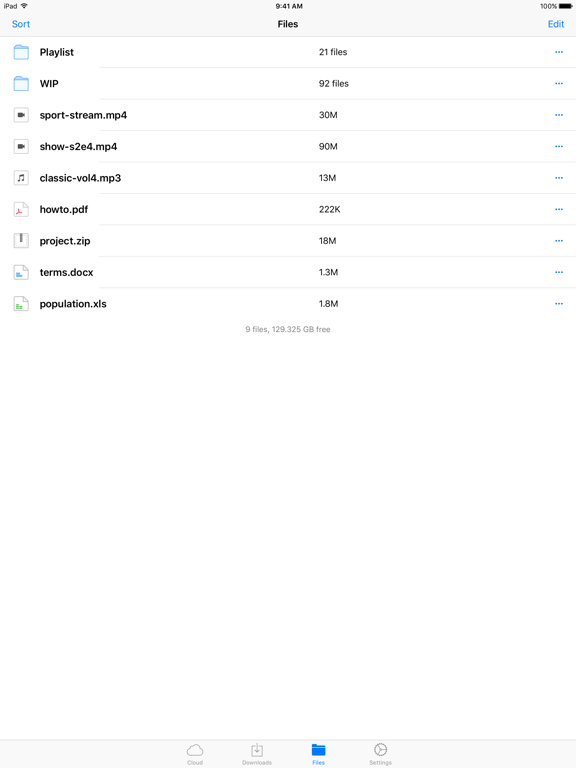Open the Sort options
Viewport: 576px width, 768px height.
click(21, 24)
